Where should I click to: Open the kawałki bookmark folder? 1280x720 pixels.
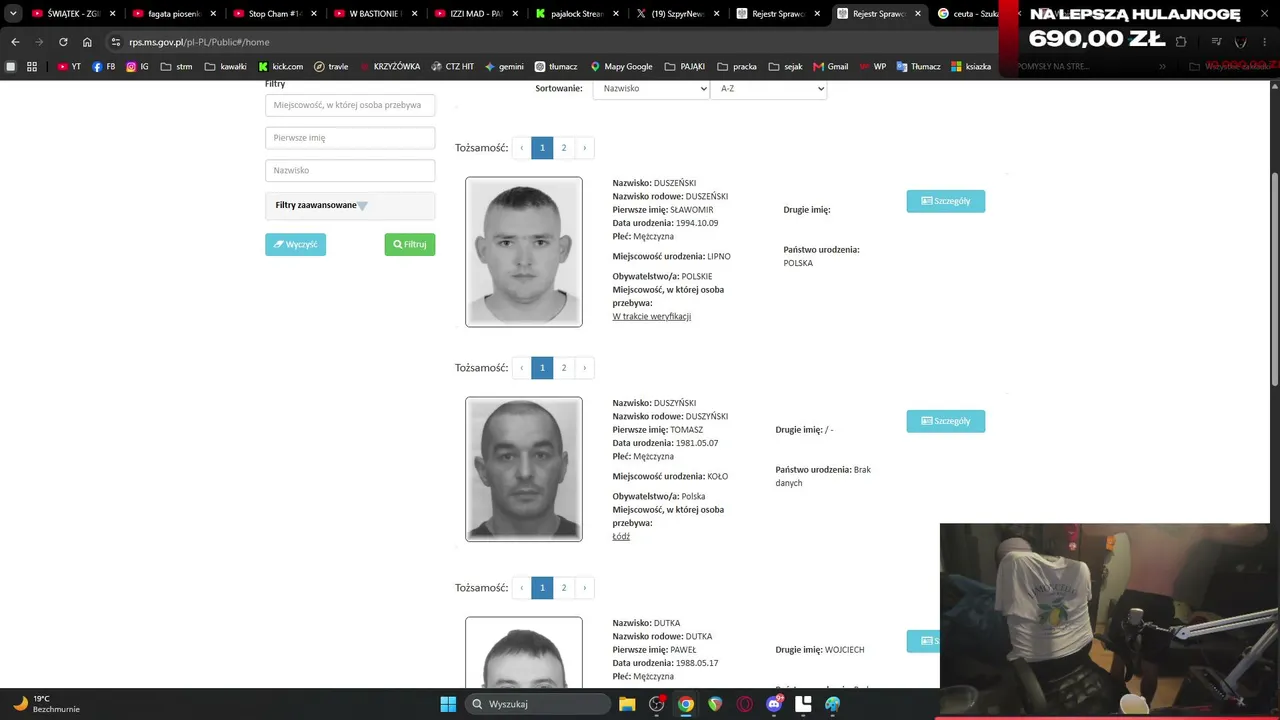point(225,66)
